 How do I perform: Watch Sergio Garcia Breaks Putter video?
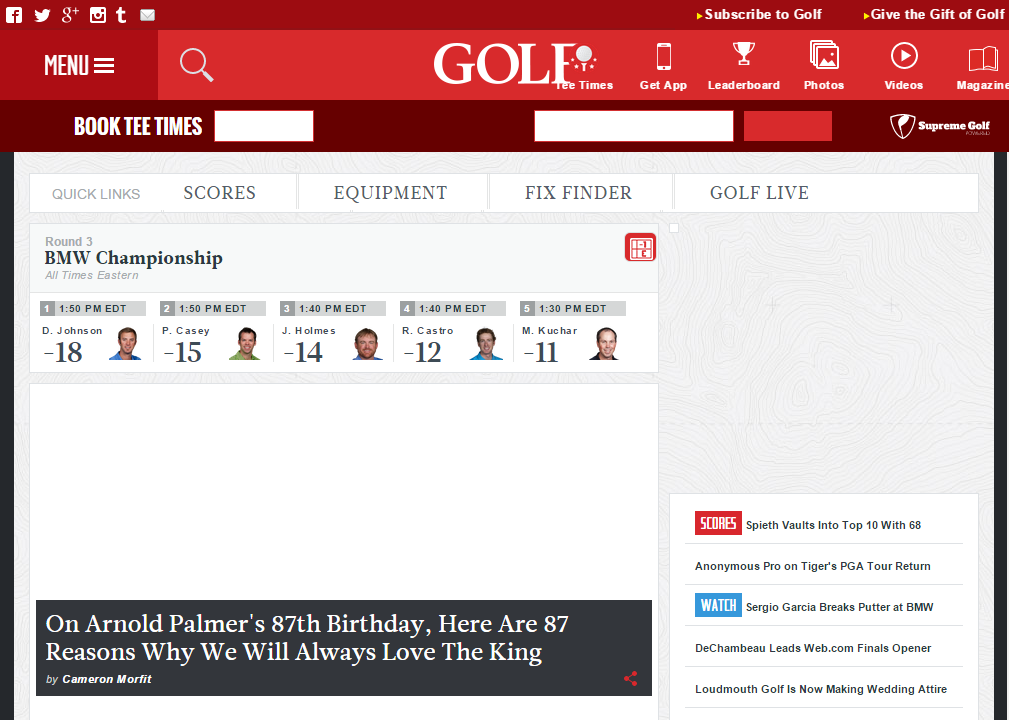click(840, 607)
